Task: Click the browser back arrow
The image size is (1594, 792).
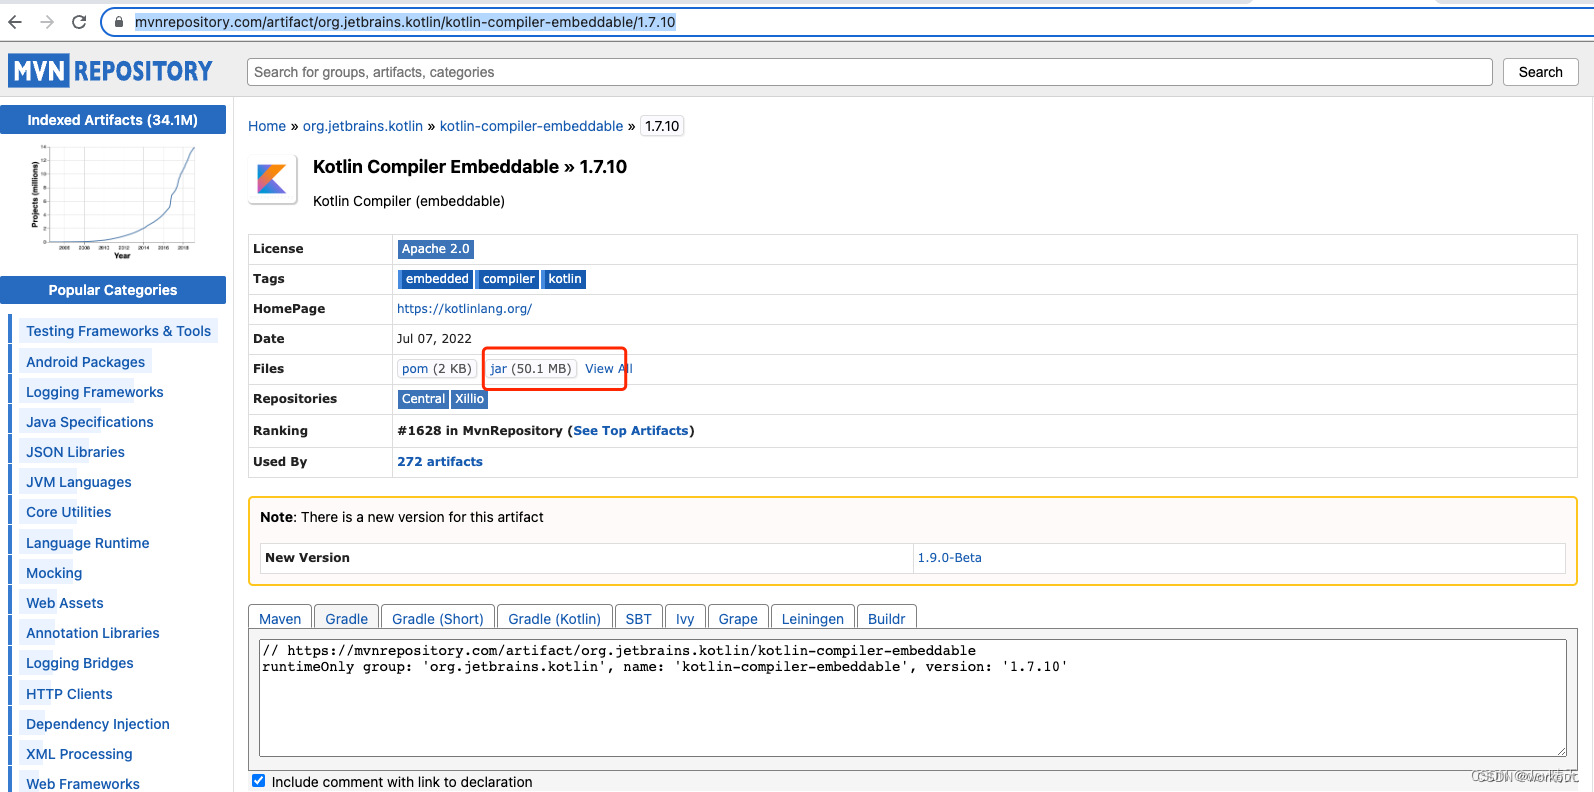Action: point(15,22)
